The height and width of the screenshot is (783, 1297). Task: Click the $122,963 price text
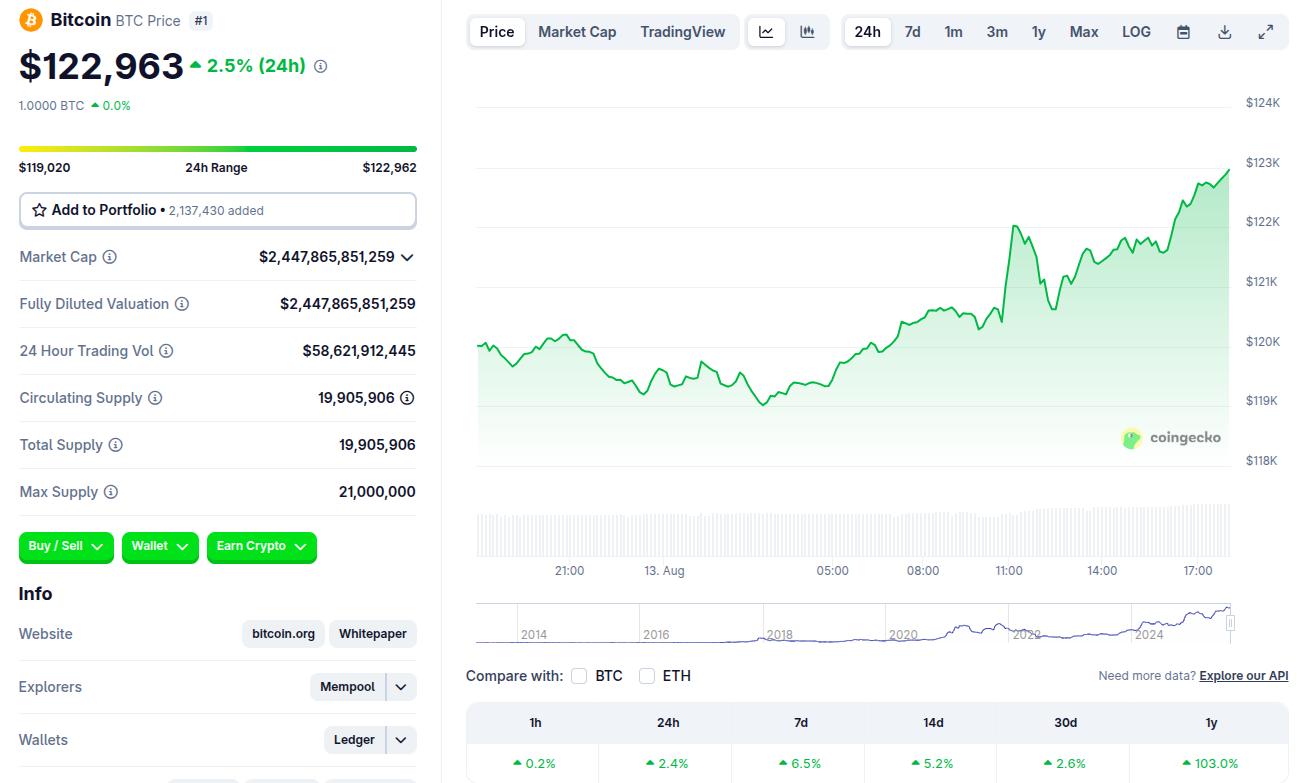pyautogui.click(x=101, y=66)
